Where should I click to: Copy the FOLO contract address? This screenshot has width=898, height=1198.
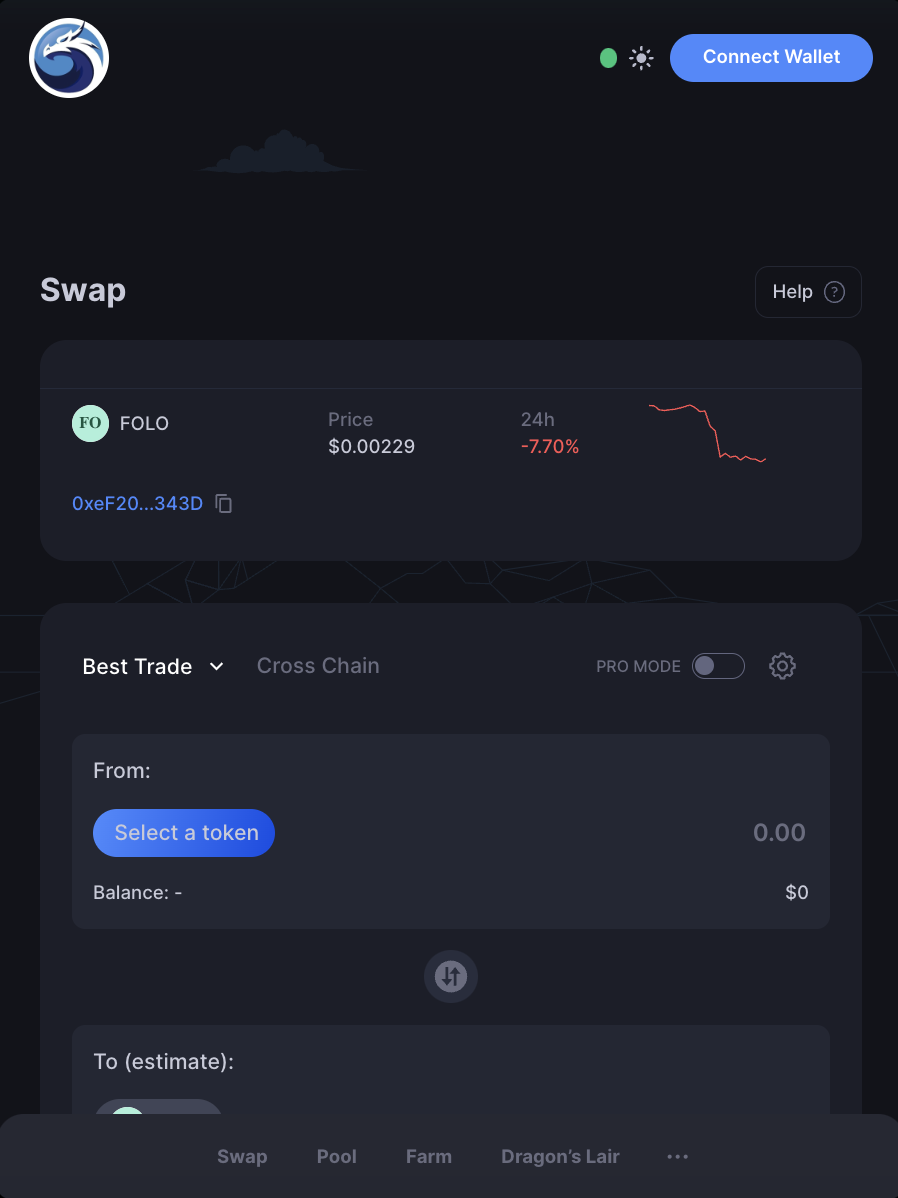(223, 503)
